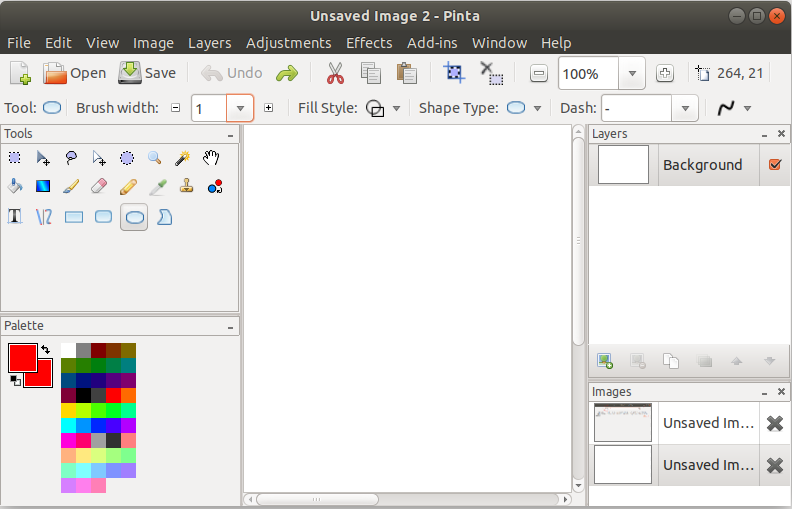Select the Pan hand tool
This screenshot has height=509, width=792.
pos(211,158)
